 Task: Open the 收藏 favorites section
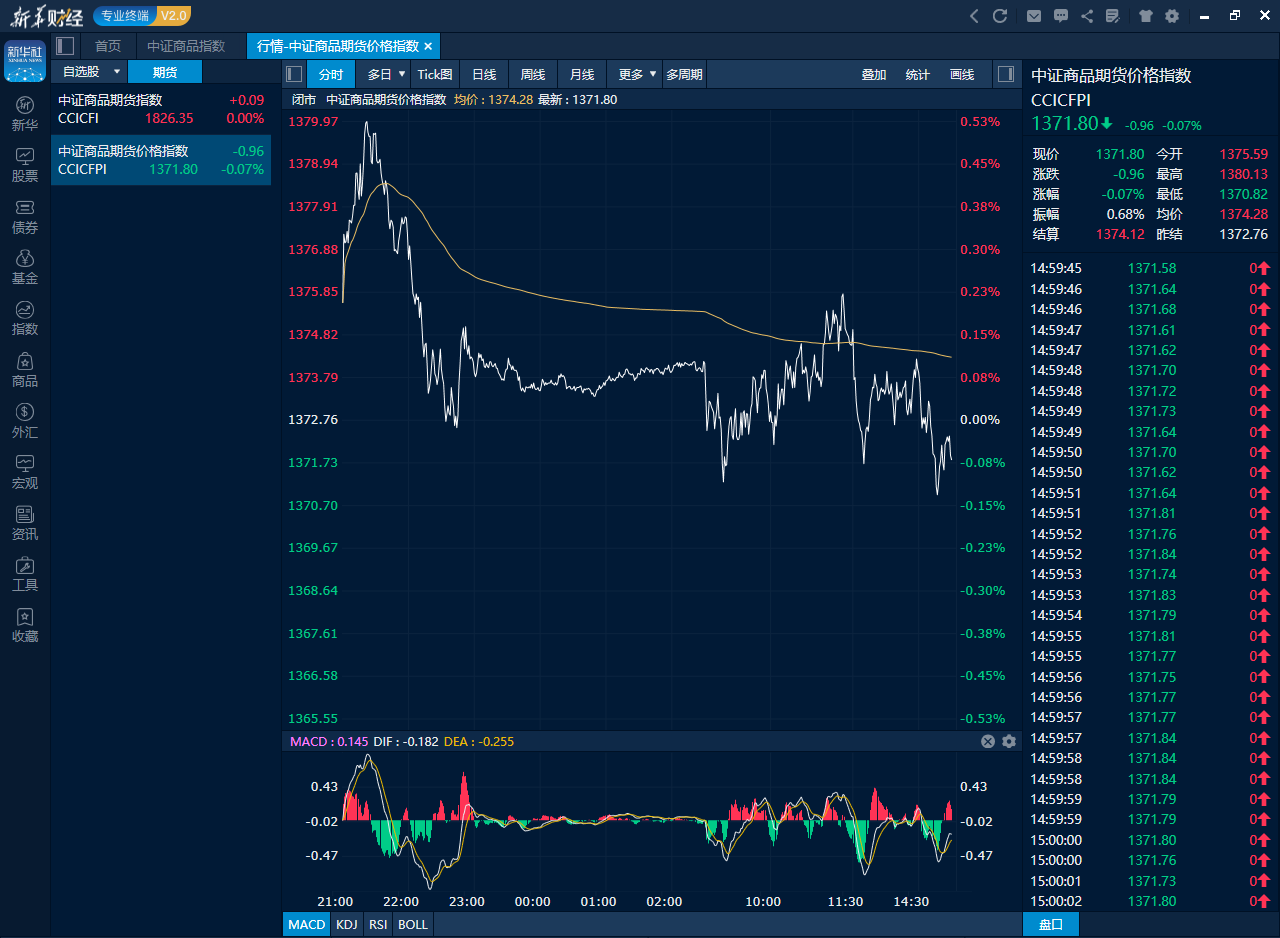point(25,625)
